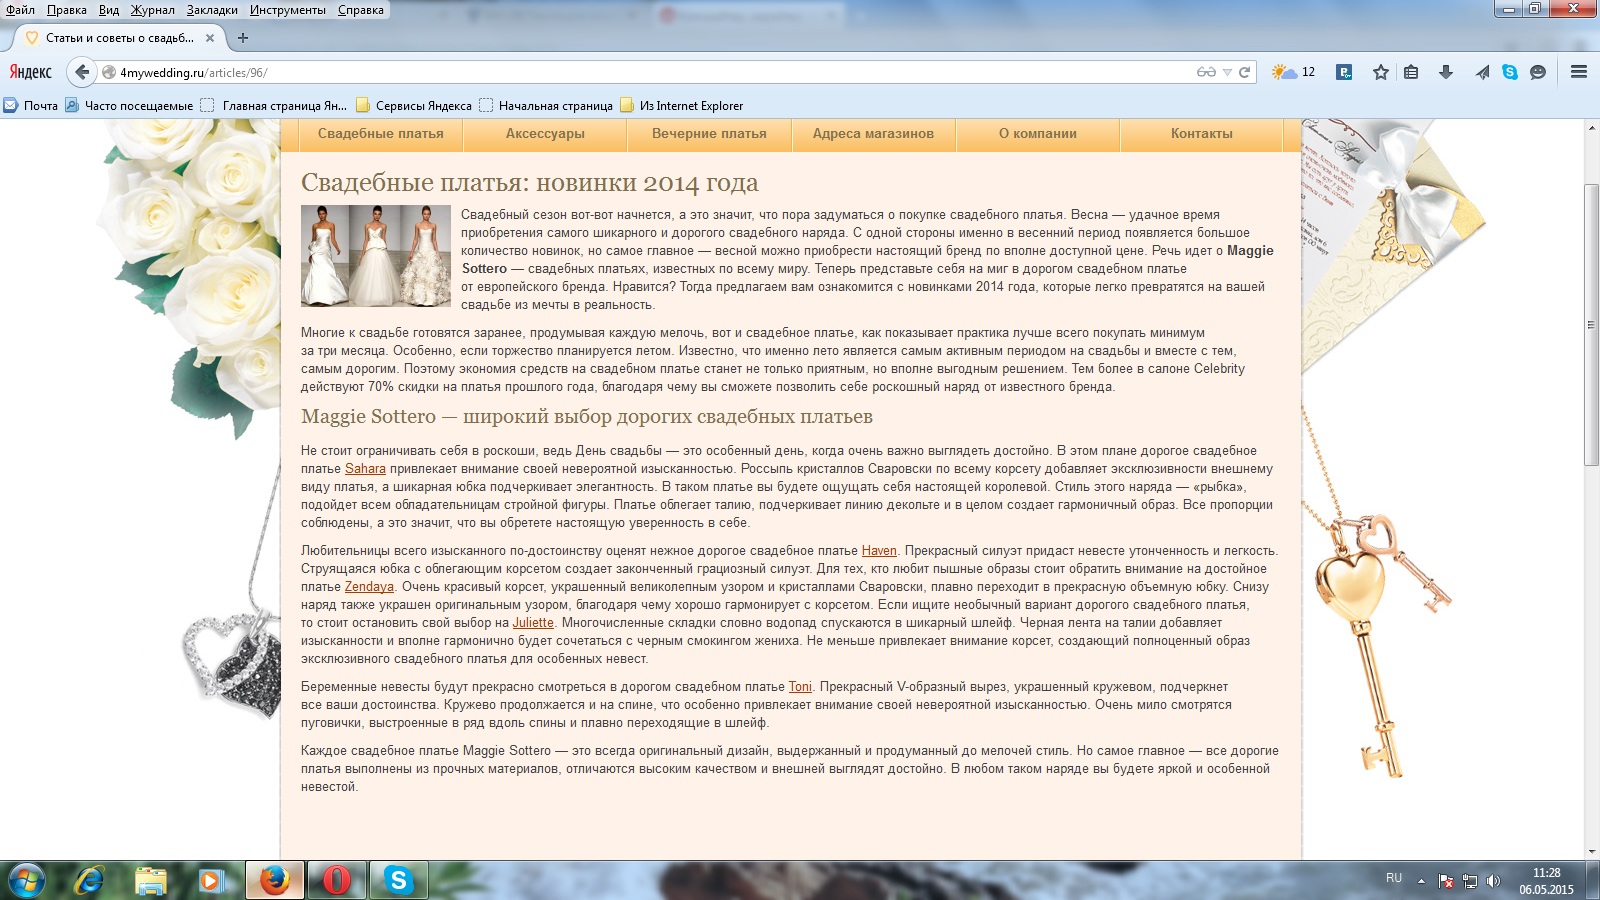1600x900 pixels.
Task: Open the Инструменты menu
Action: (288, 10)
